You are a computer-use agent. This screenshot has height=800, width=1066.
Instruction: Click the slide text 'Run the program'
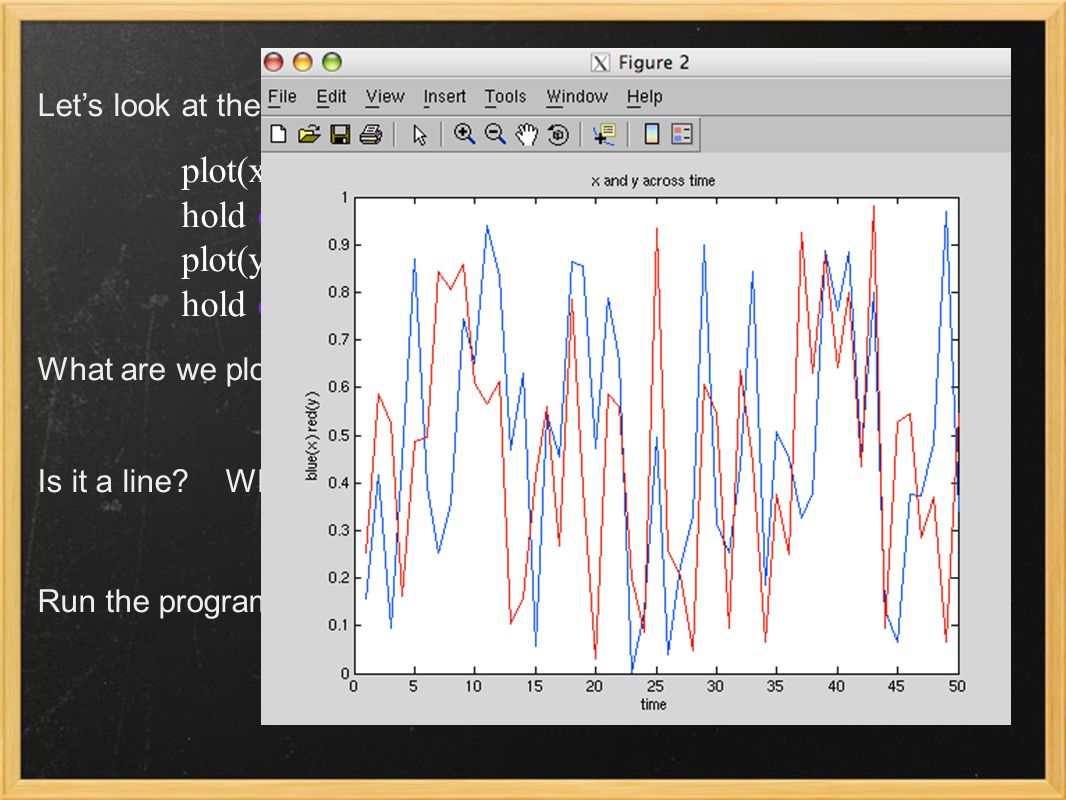[x=149, y=603]
